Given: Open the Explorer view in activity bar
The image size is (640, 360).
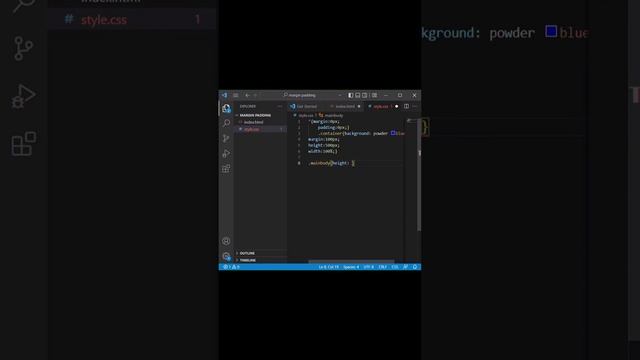Looking at the screenshot, I should pos(226,108).
